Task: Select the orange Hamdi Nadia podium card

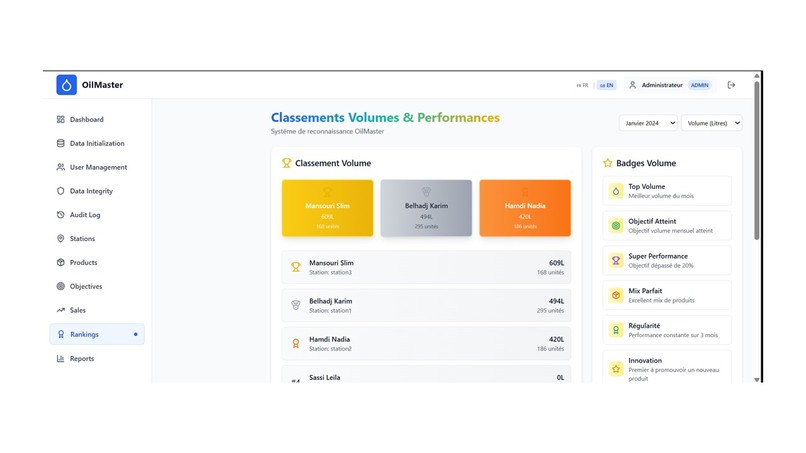Action: 525,208
